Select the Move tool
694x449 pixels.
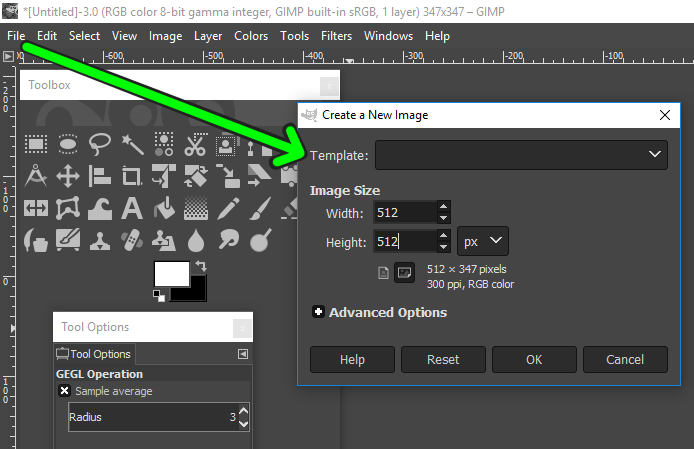[68, 176]
